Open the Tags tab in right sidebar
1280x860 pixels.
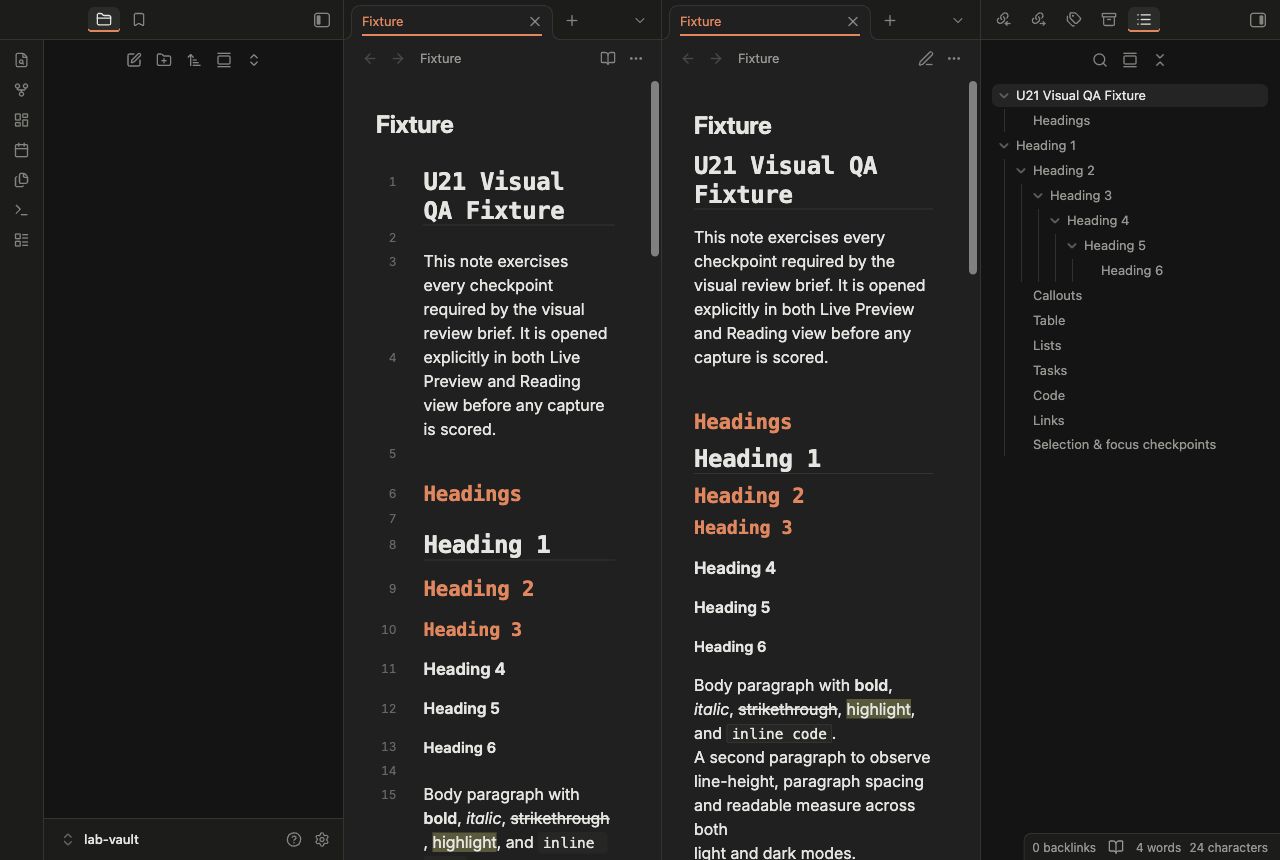(1074, 20)
